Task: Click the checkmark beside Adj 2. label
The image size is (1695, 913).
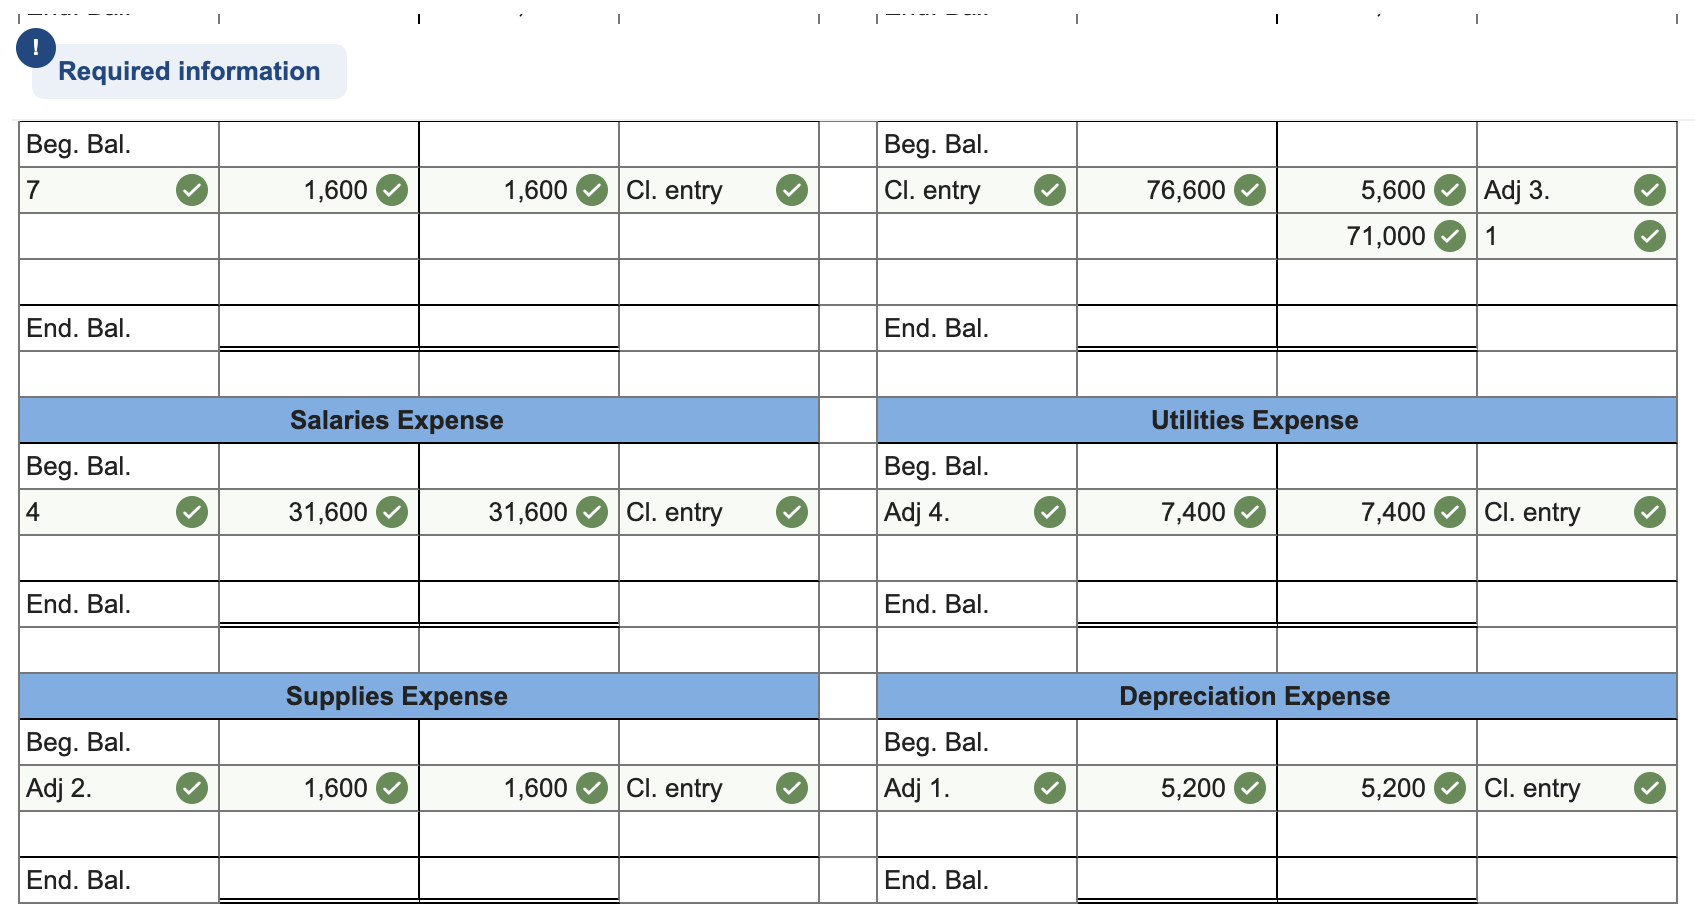Action: click(x=191, y=787)
